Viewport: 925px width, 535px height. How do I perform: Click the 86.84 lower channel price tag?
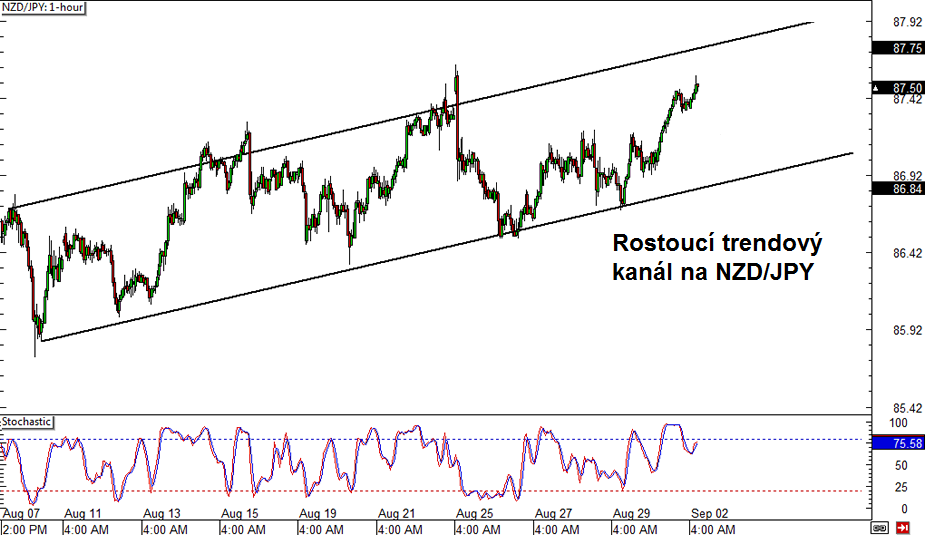[x=898, y=189]
